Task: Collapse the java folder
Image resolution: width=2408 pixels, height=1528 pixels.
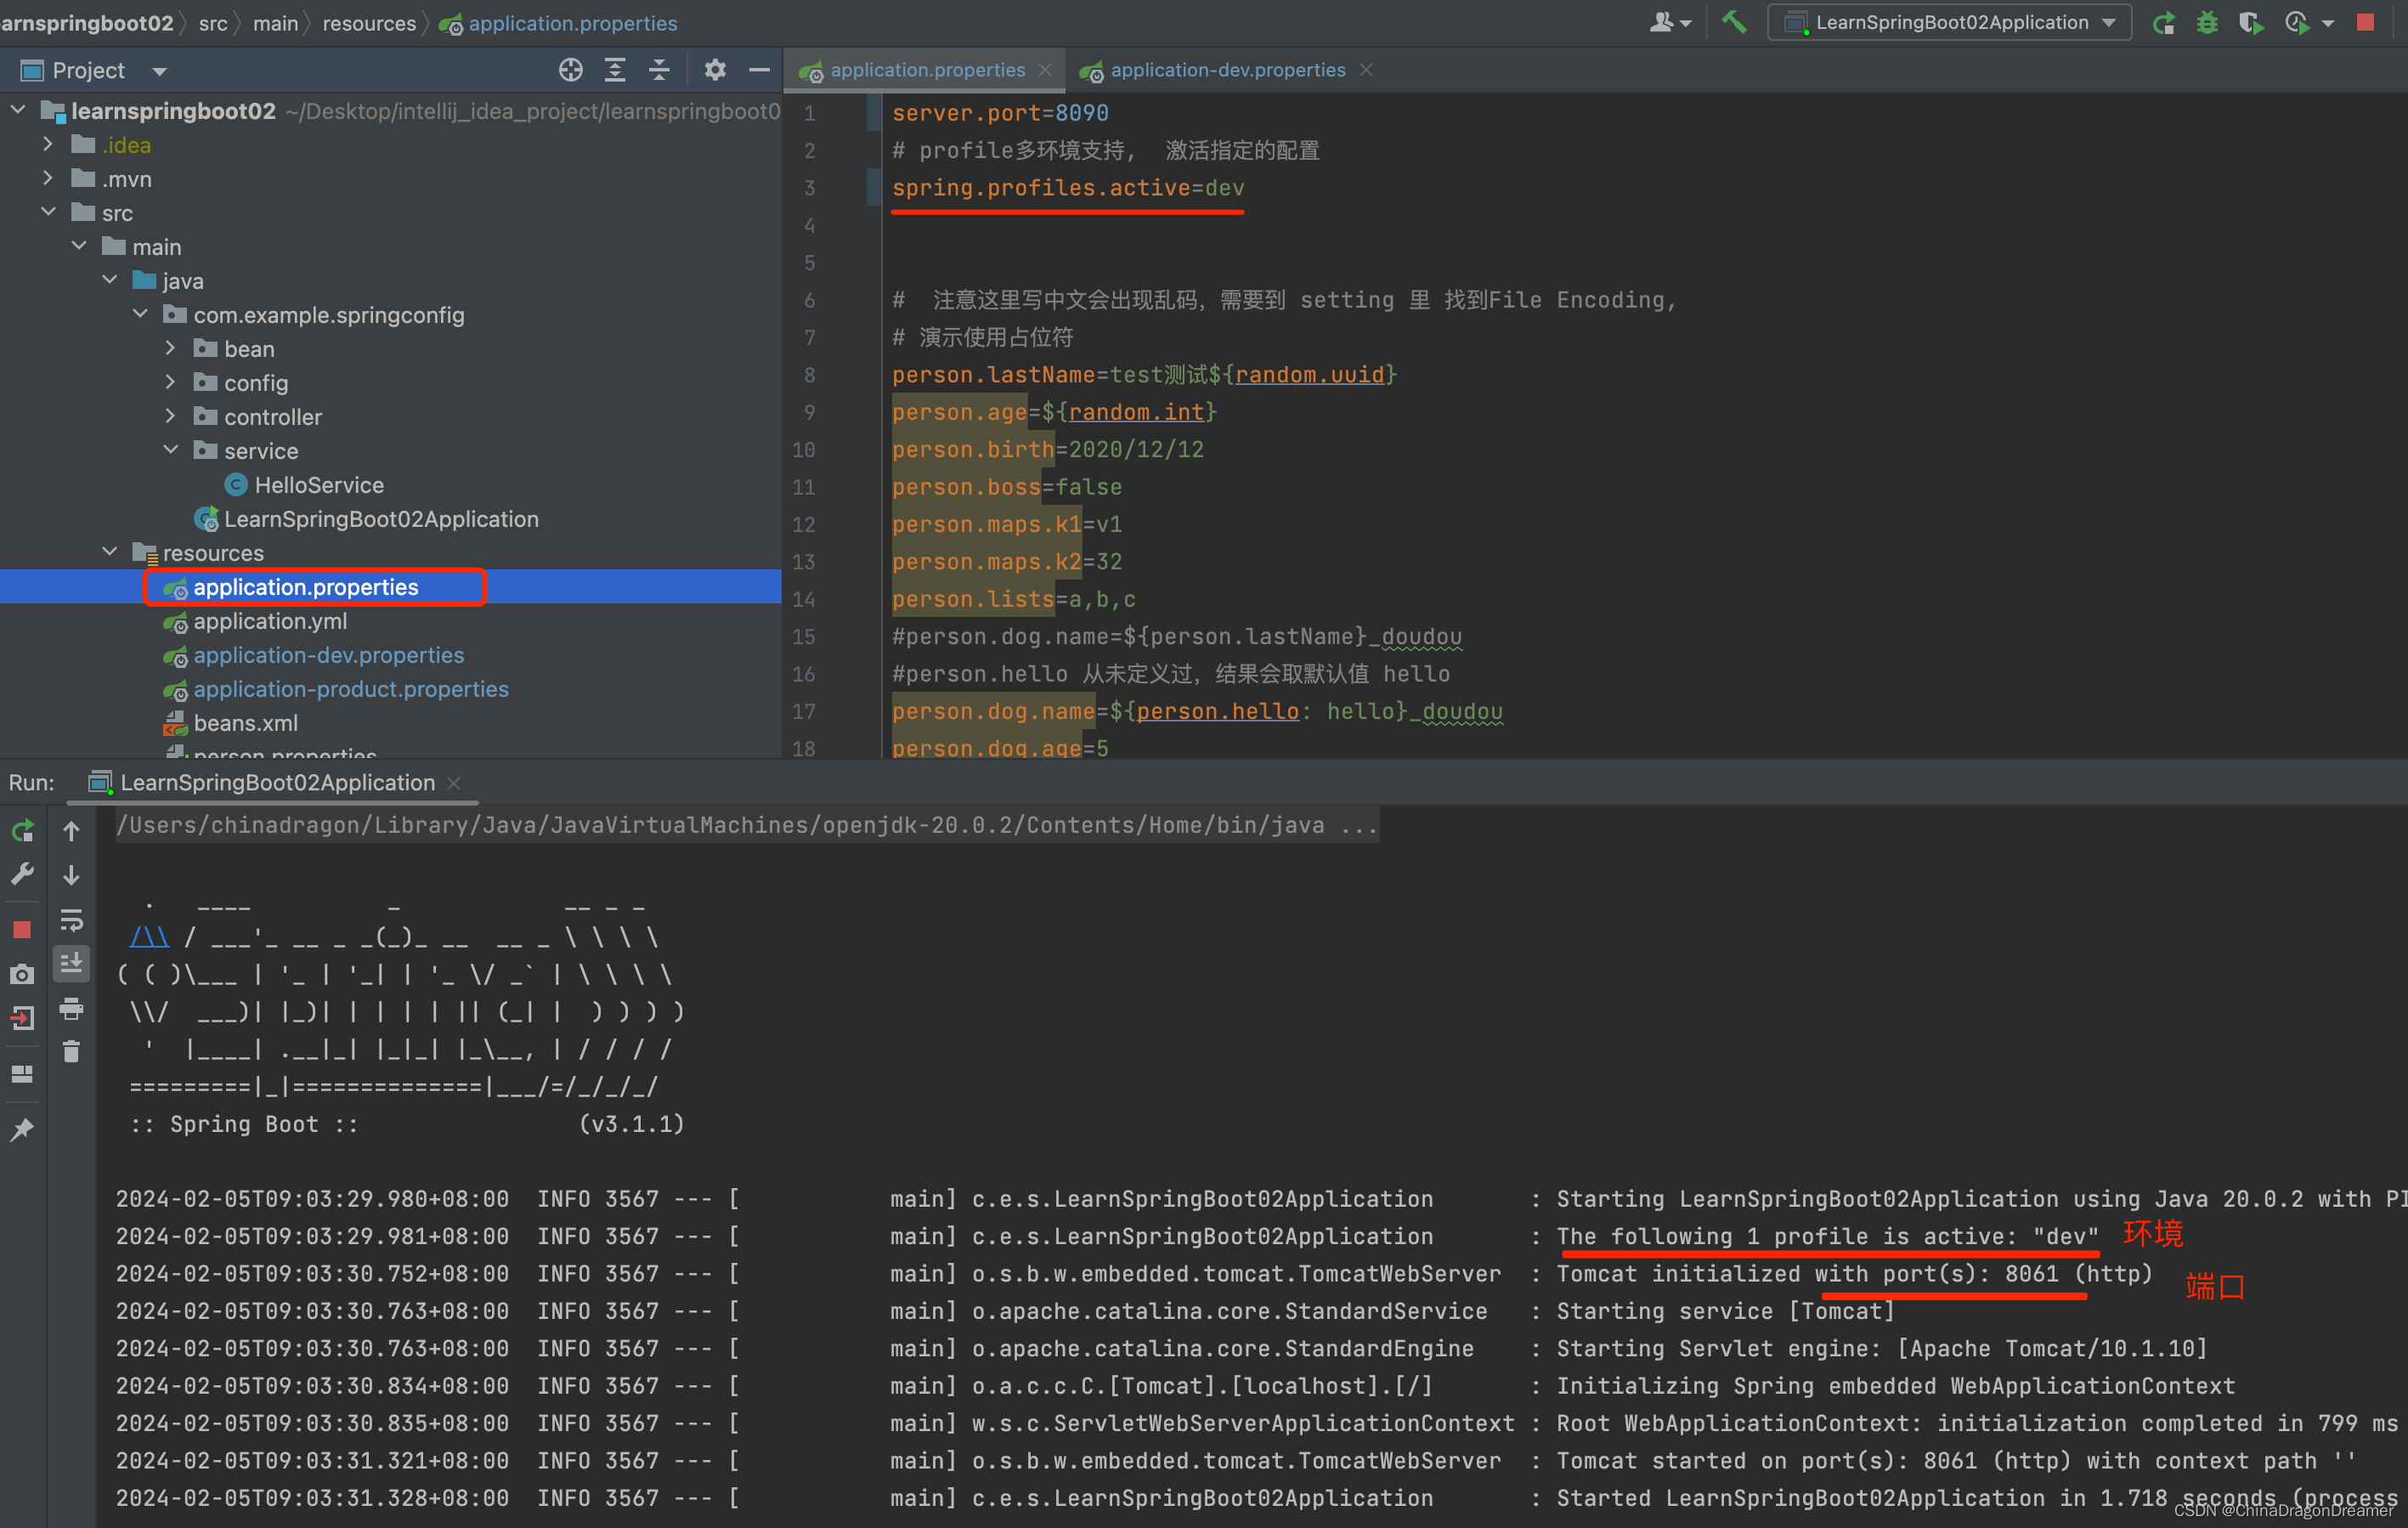Action: coord(110,280)
